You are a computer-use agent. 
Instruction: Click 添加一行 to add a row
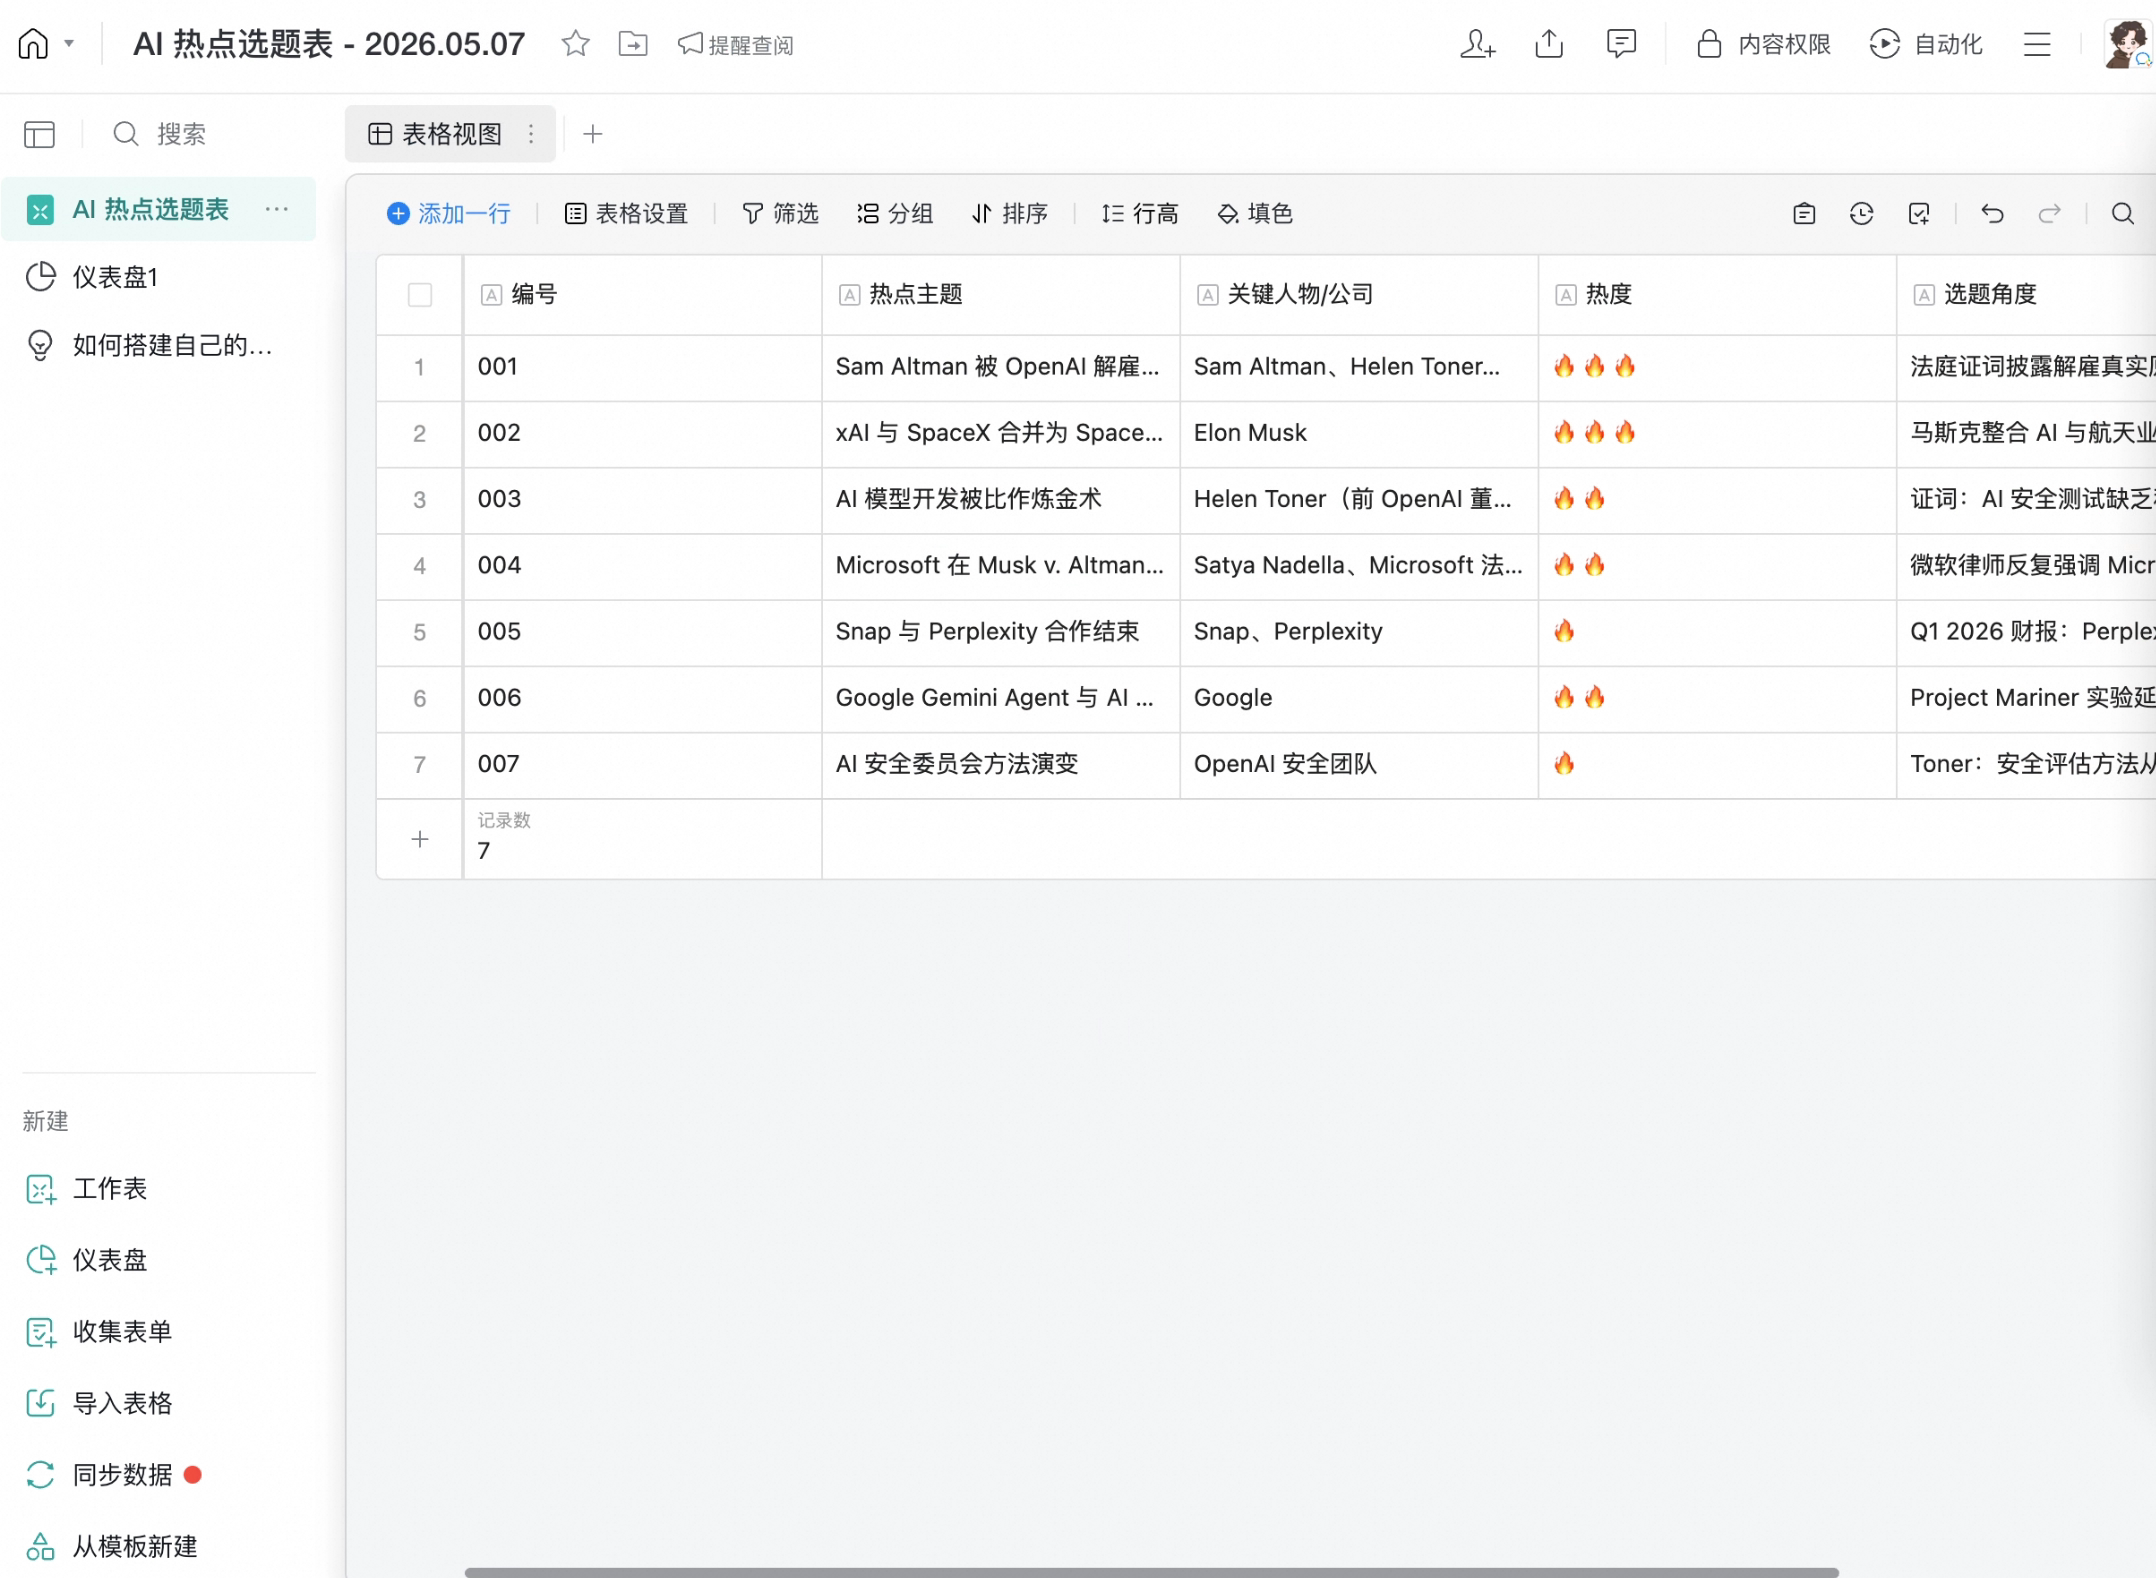(x=449, y=213)
